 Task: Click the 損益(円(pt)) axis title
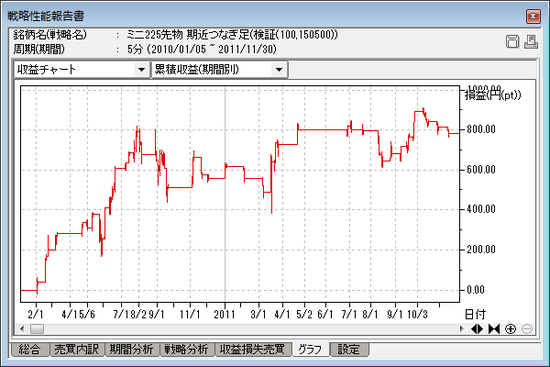coord(492,95)
